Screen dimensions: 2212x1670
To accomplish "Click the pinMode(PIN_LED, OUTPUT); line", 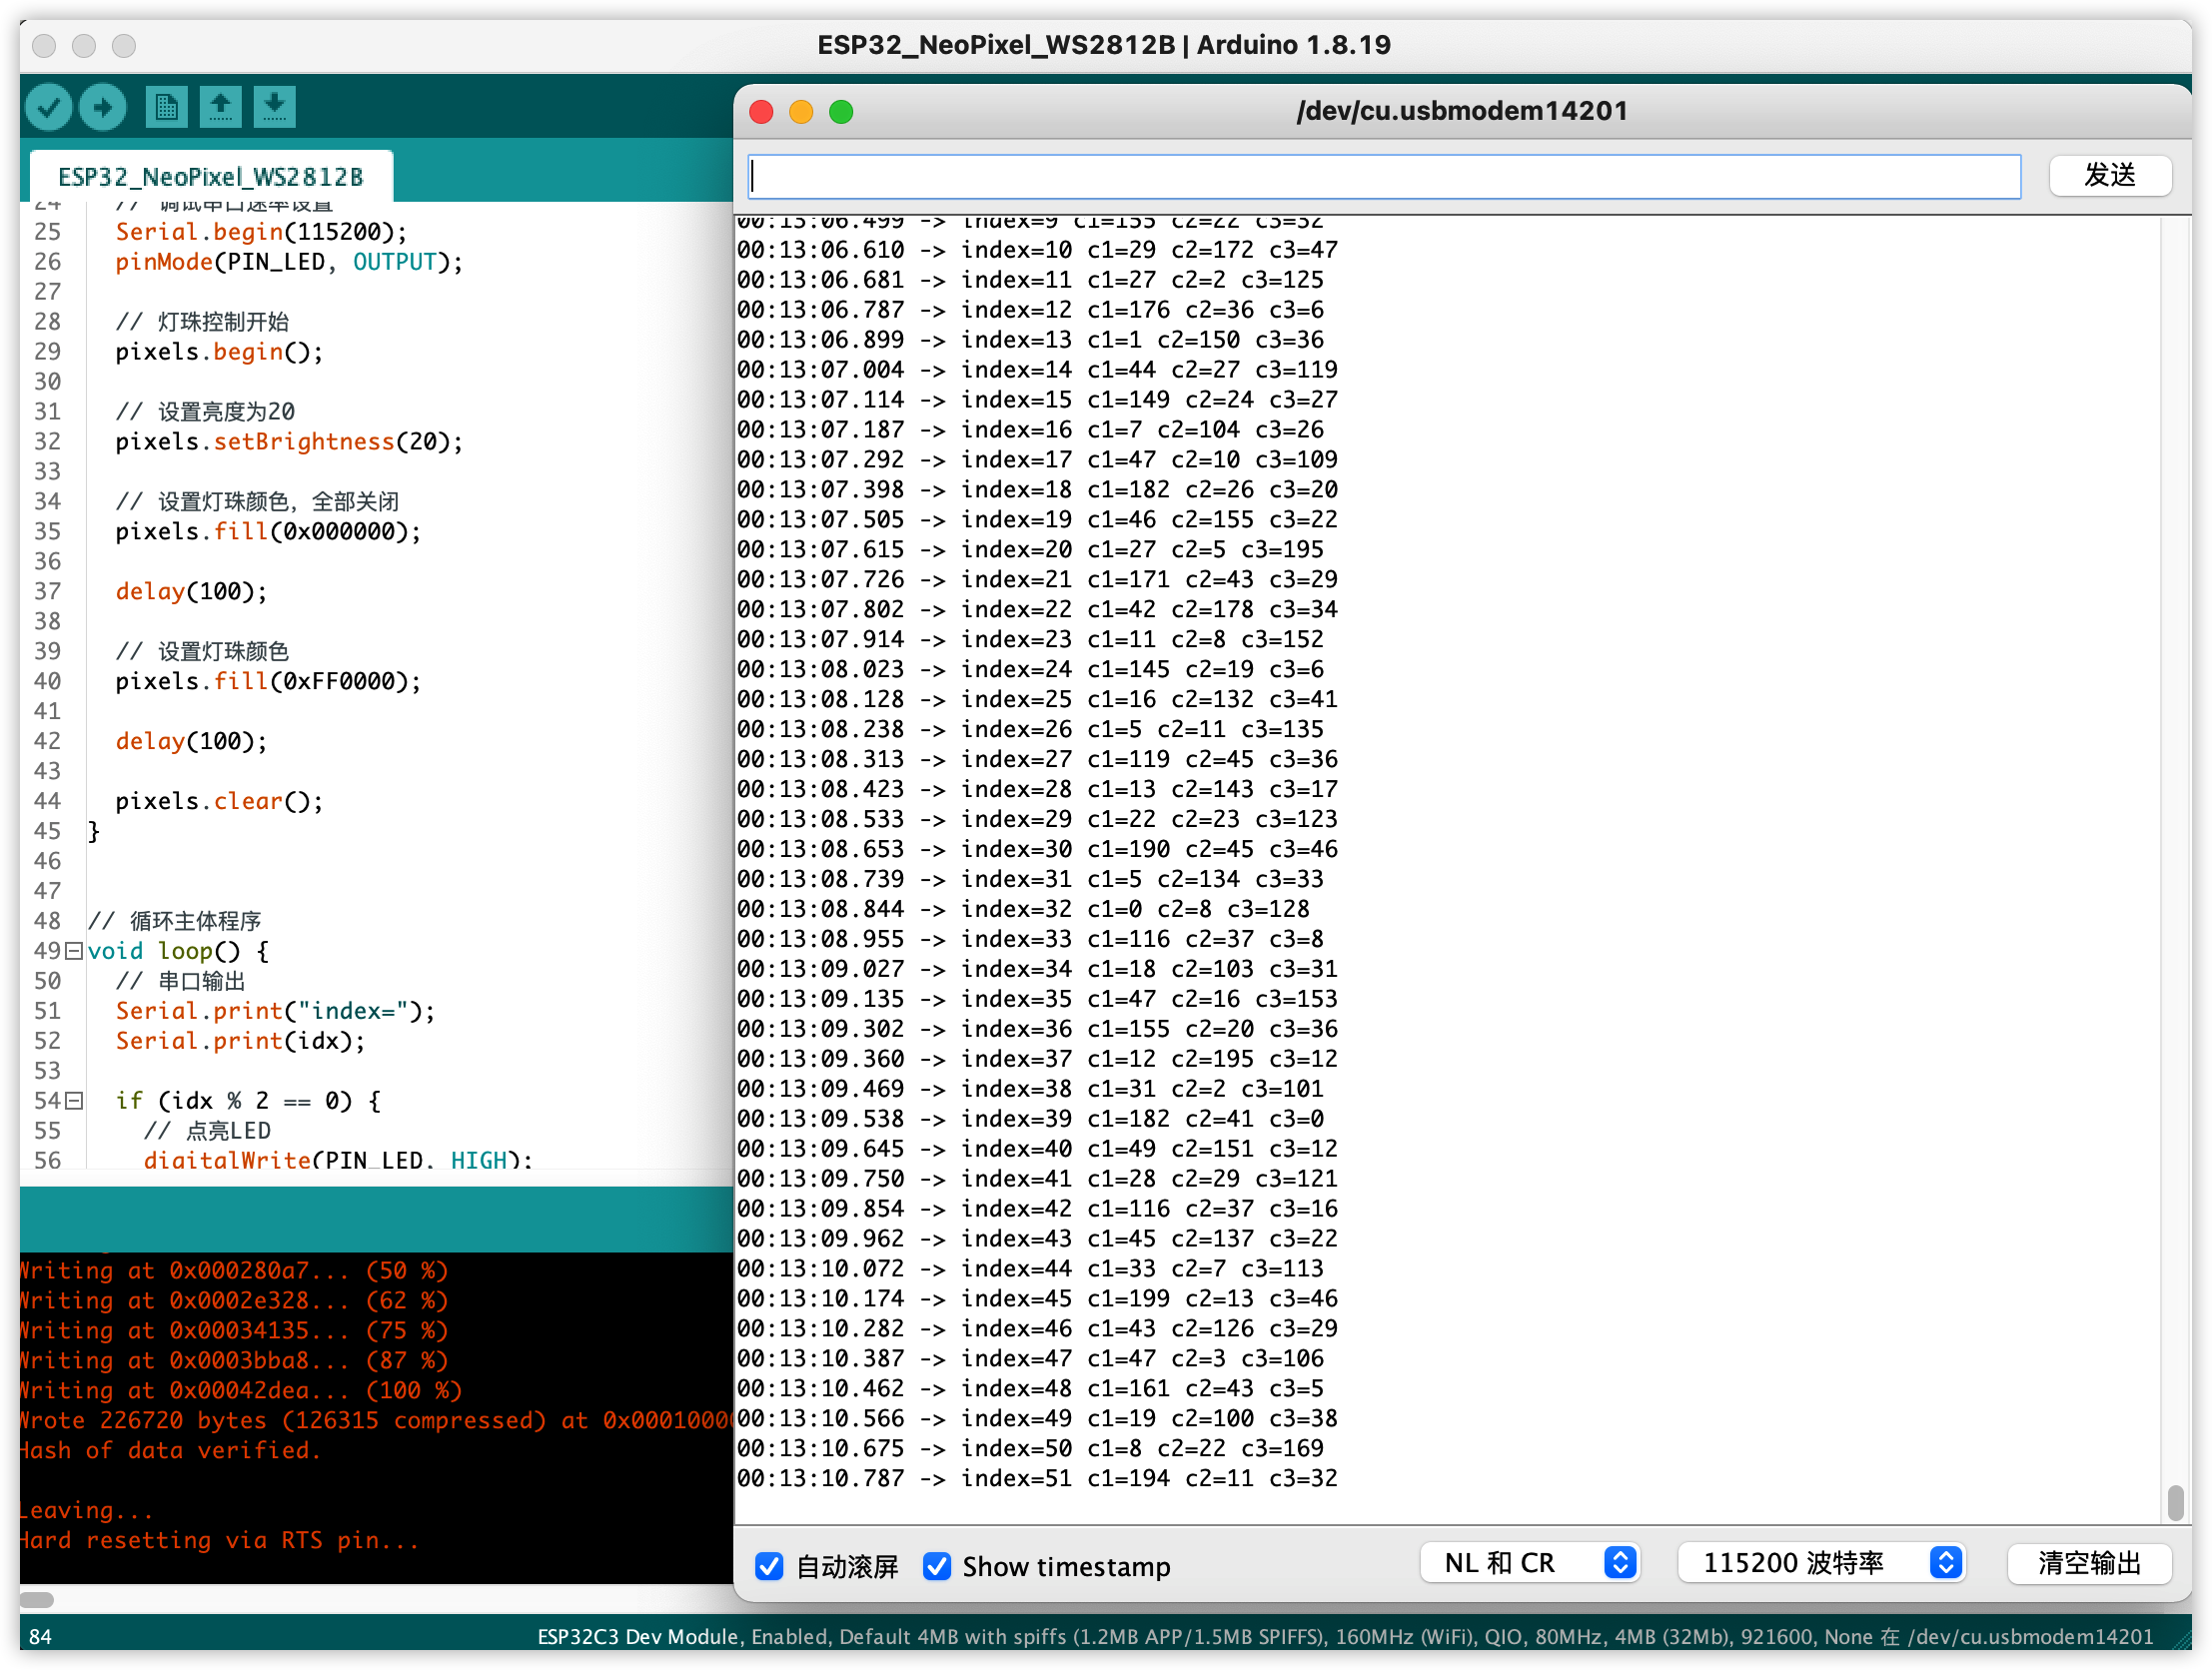I will tap(289, 262).
